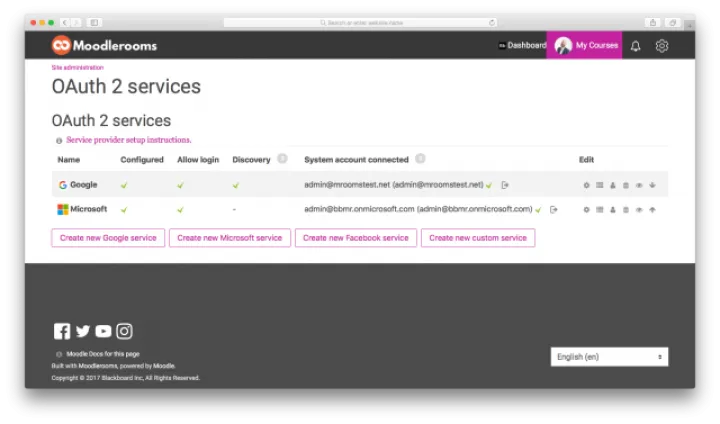Viewport: 720px width, 424px height.
Task: Click the Moodlerooms logo
Action: [x=104, y=45]
